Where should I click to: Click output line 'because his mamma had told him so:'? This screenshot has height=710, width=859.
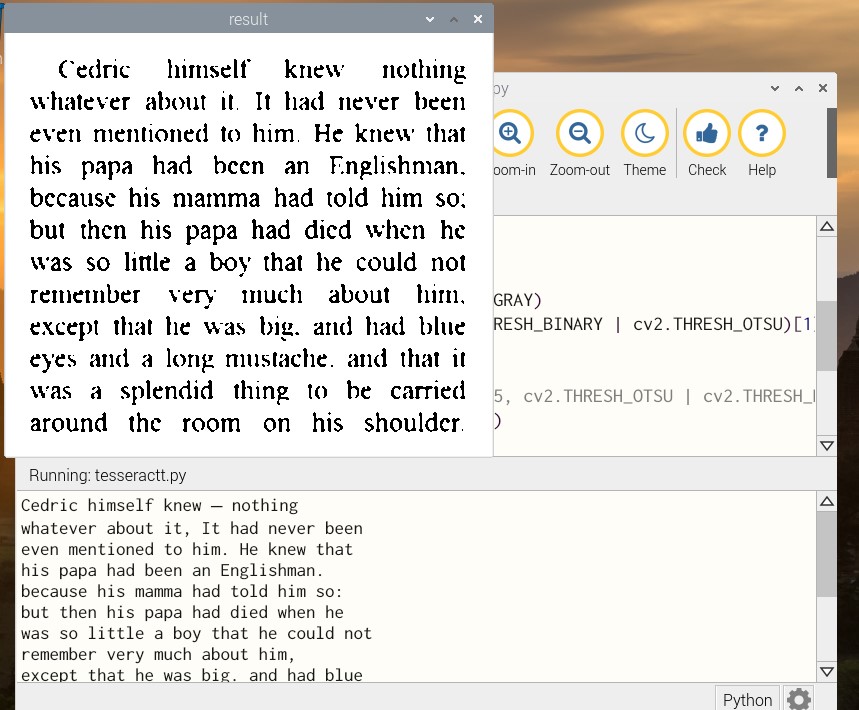point(181,592)
